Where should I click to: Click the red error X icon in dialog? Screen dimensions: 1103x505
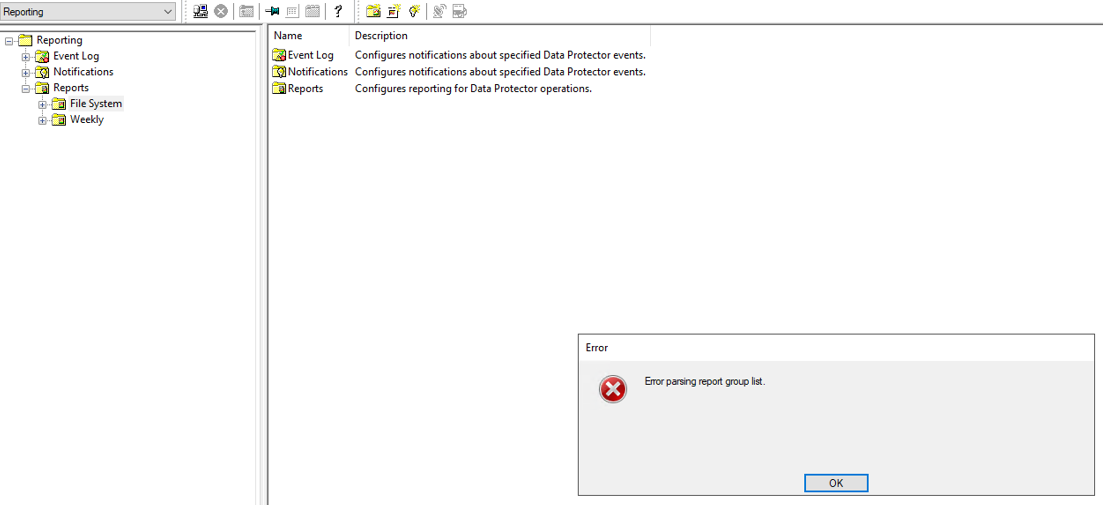[x=613, y=389]
